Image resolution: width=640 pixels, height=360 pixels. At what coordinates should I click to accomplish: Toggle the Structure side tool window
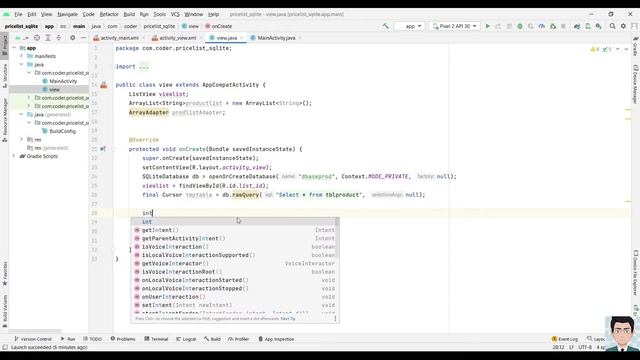4,76
